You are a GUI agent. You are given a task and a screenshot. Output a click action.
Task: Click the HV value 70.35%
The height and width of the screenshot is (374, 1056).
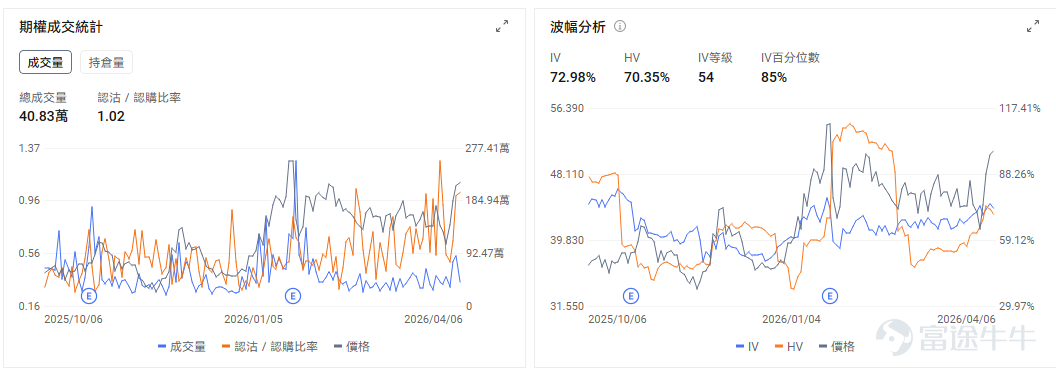(x=647, y=77)
